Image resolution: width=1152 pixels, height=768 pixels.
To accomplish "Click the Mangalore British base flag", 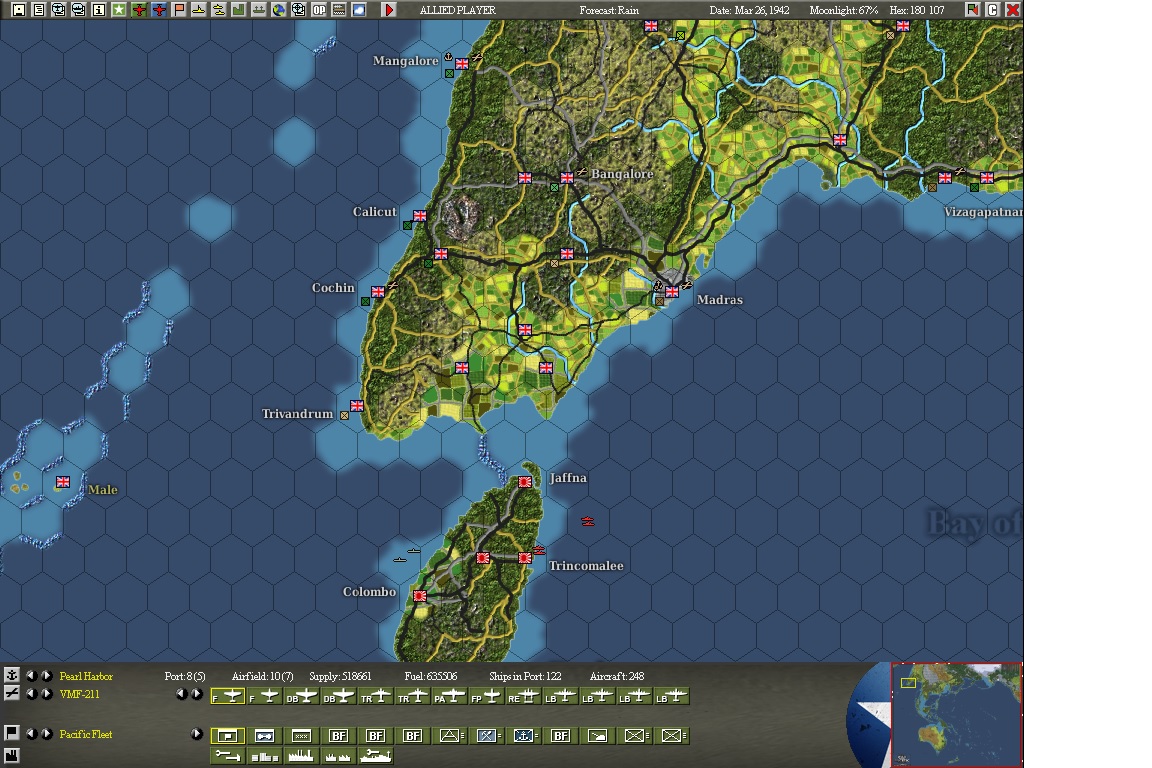I will (462, 64).
